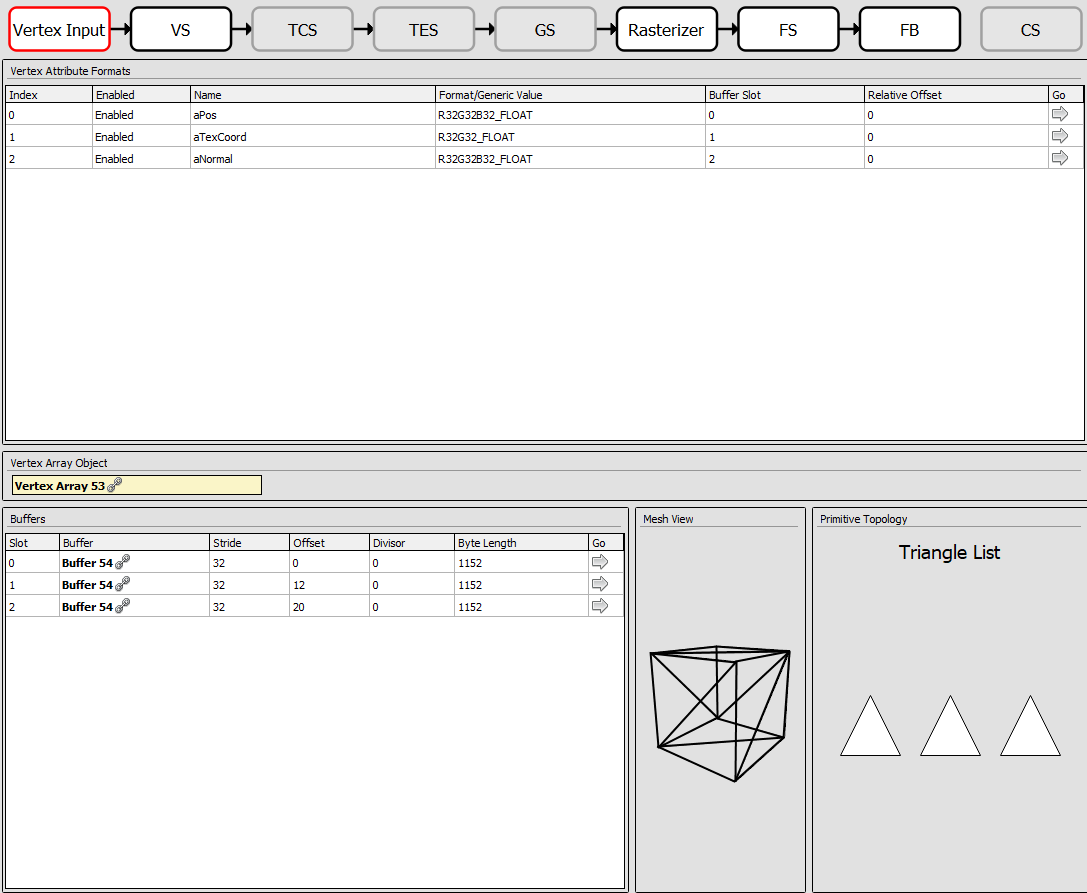The height and width of the screenshot is (893, 1087).
Task: Click the Relative Offset column header
Action: tap(956, 95)
